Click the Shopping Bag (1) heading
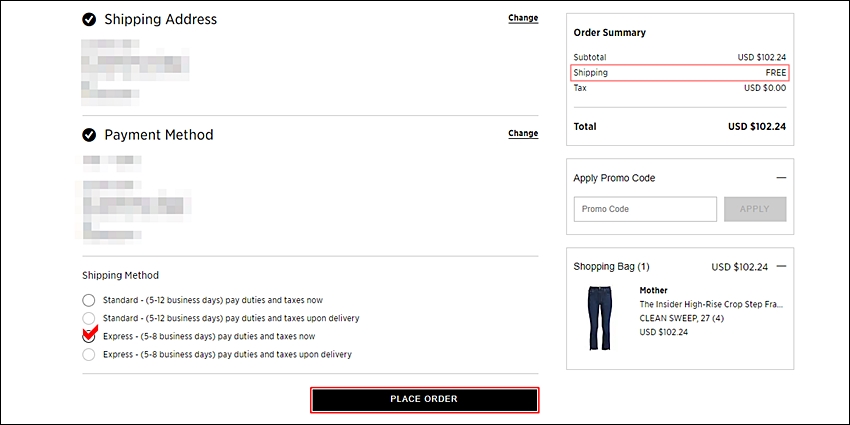This screenshot has height=425, width=850. (611, 267)
